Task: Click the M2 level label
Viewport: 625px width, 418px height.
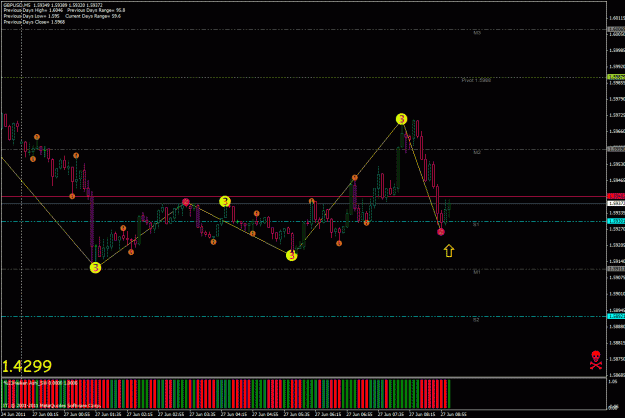Action: [477, 153]
